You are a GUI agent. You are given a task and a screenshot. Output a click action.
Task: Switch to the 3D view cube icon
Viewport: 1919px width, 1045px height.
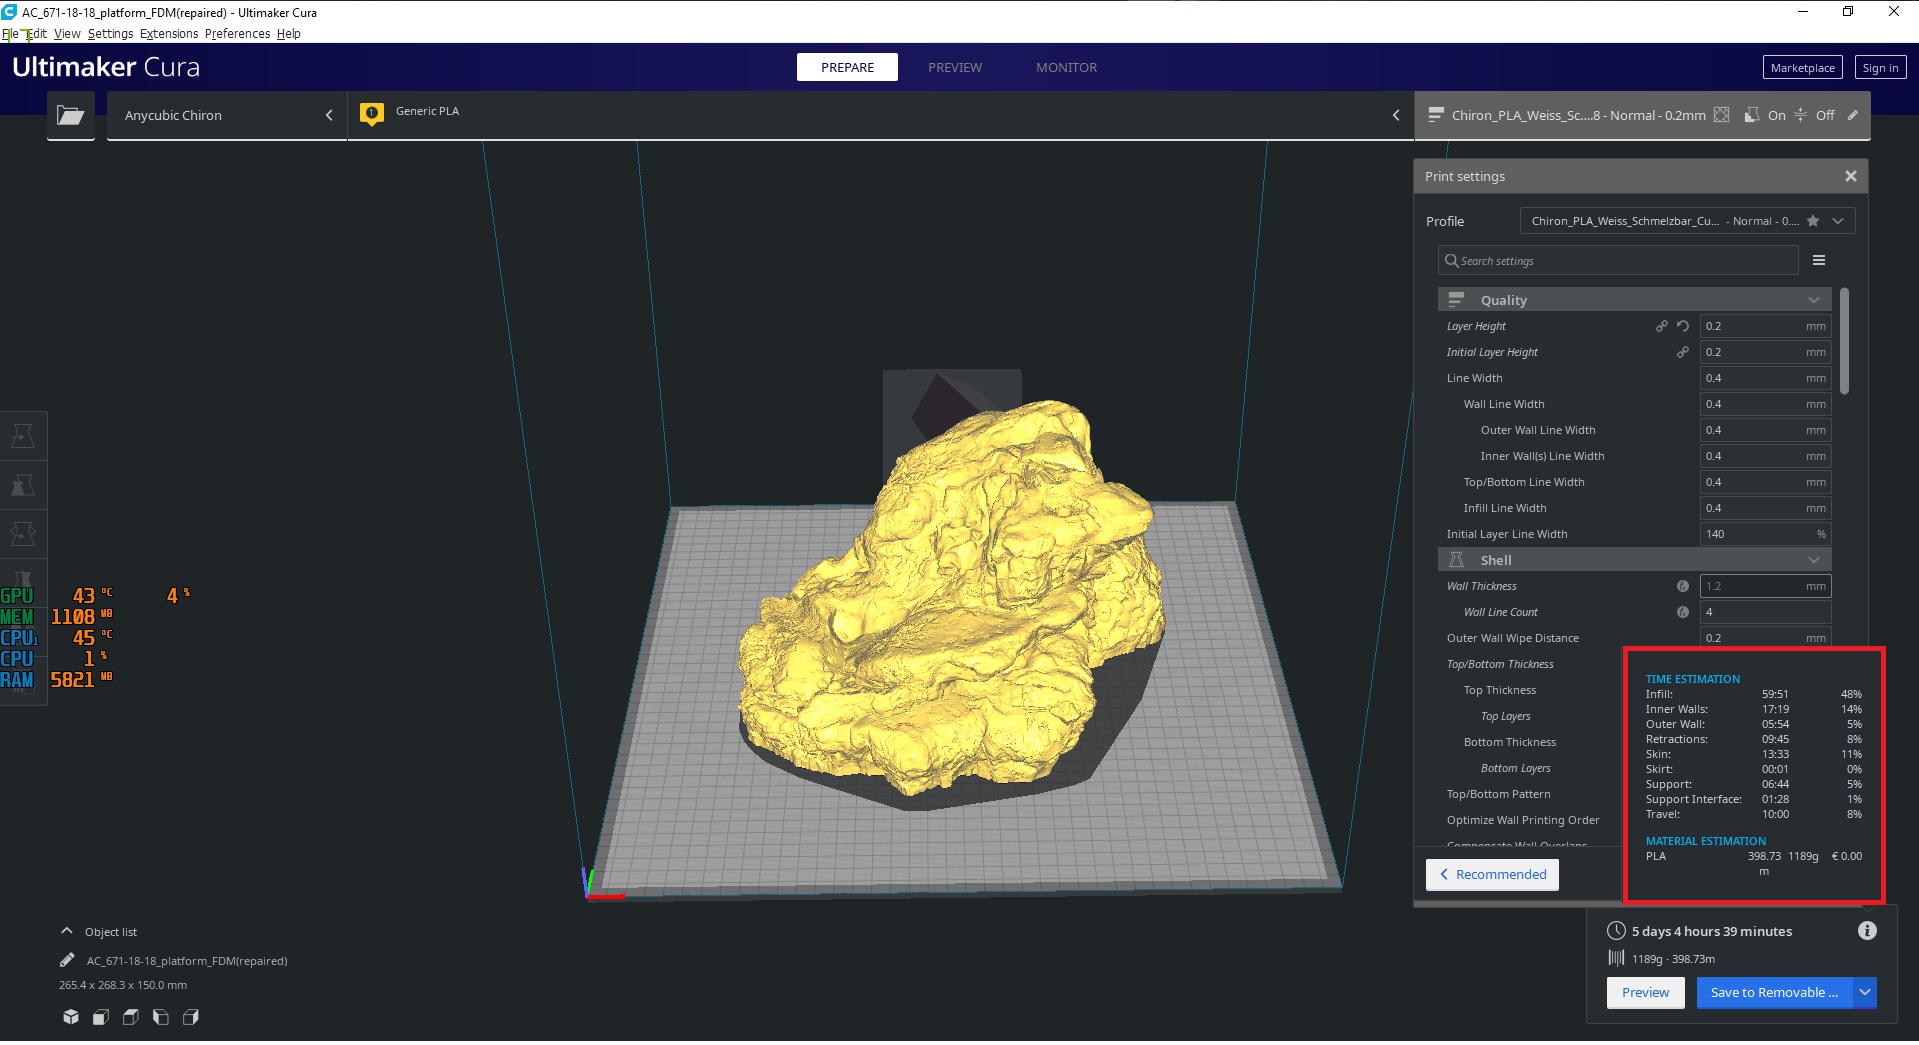(71, 1017)
